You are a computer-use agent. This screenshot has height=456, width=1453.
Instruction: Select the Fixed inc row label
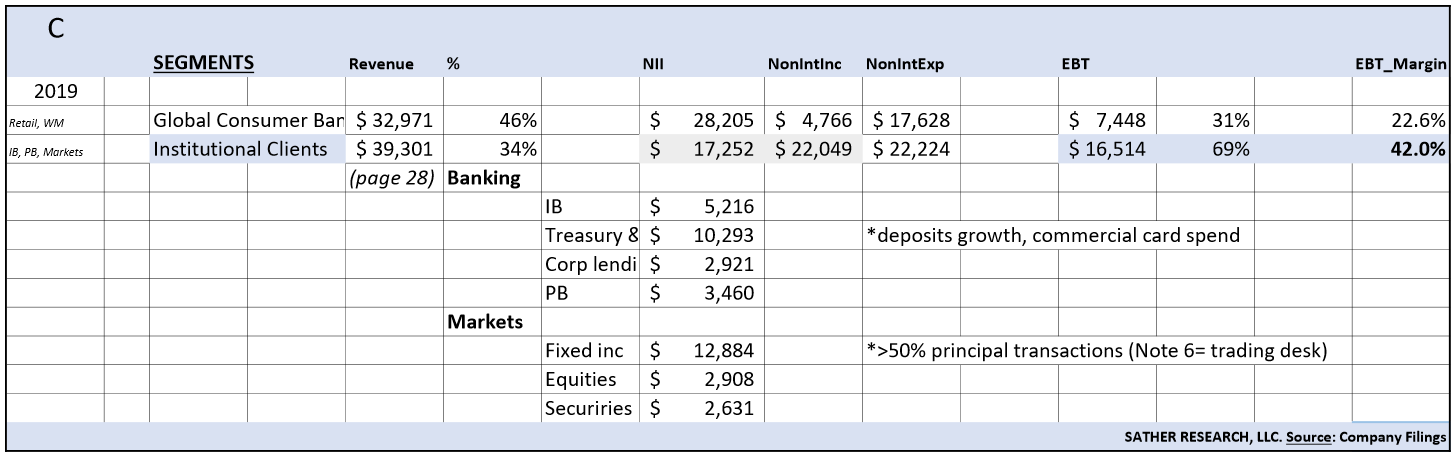(x=584, y=351)
